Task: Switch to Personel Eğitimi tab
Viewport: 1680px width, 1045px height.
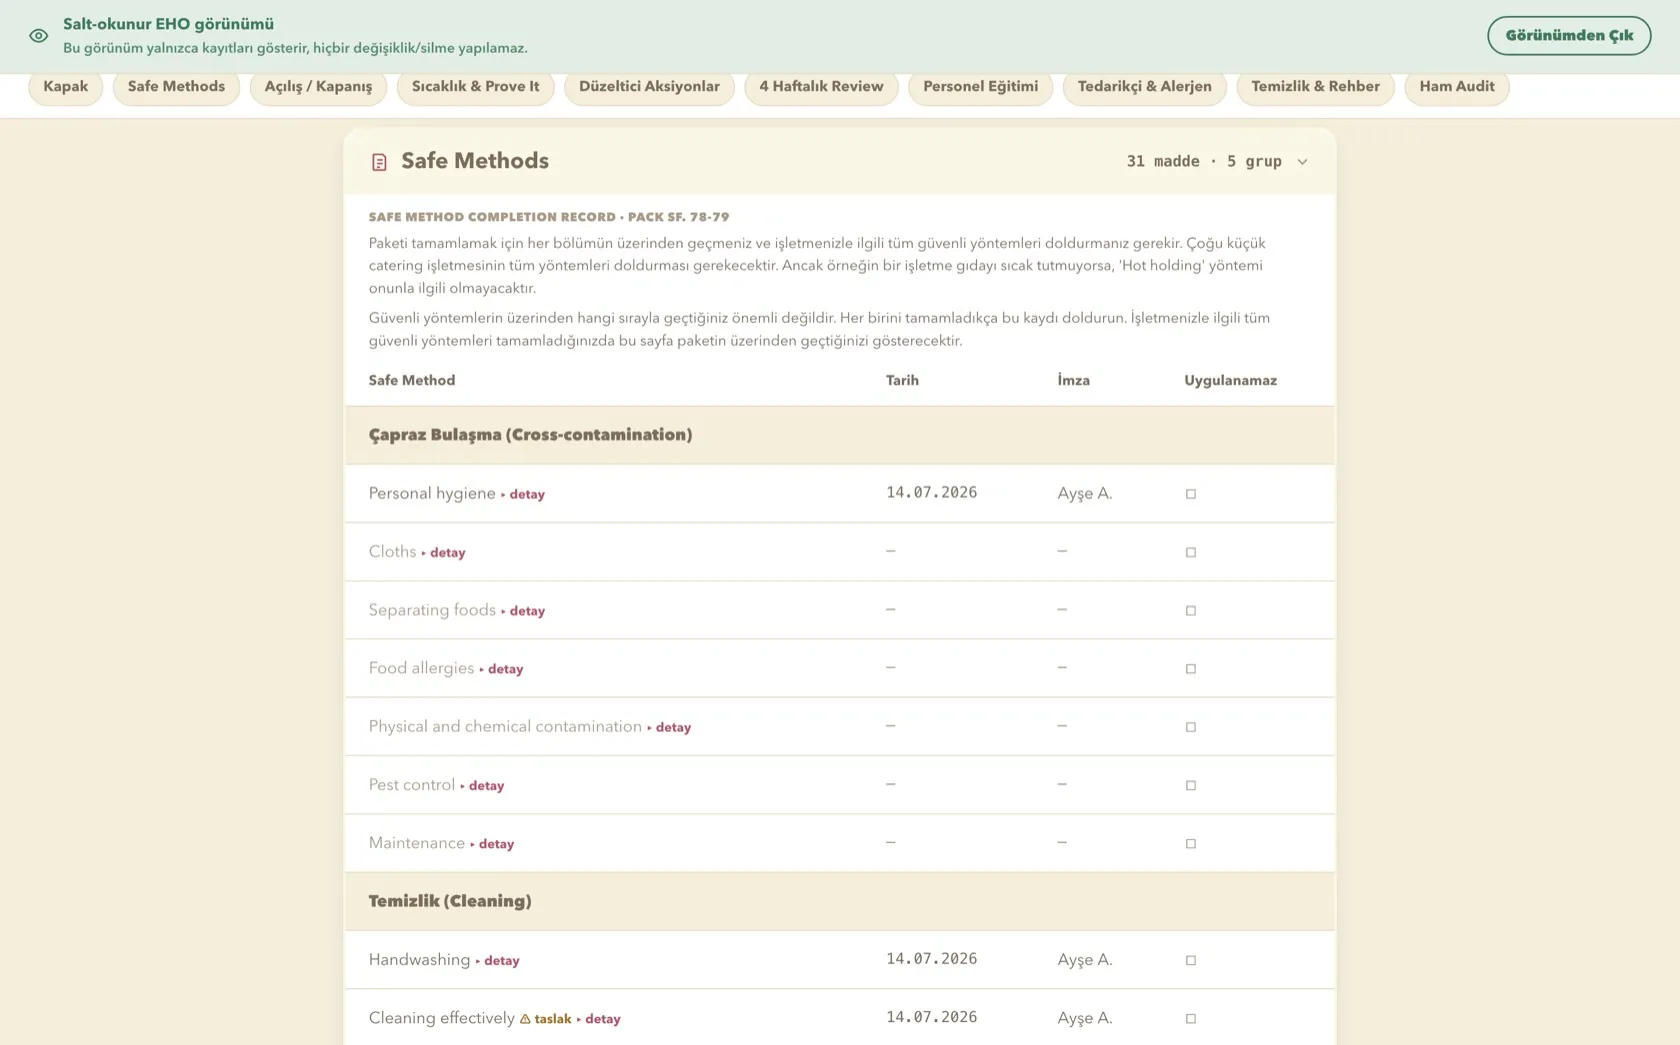Action: point(980,87)
